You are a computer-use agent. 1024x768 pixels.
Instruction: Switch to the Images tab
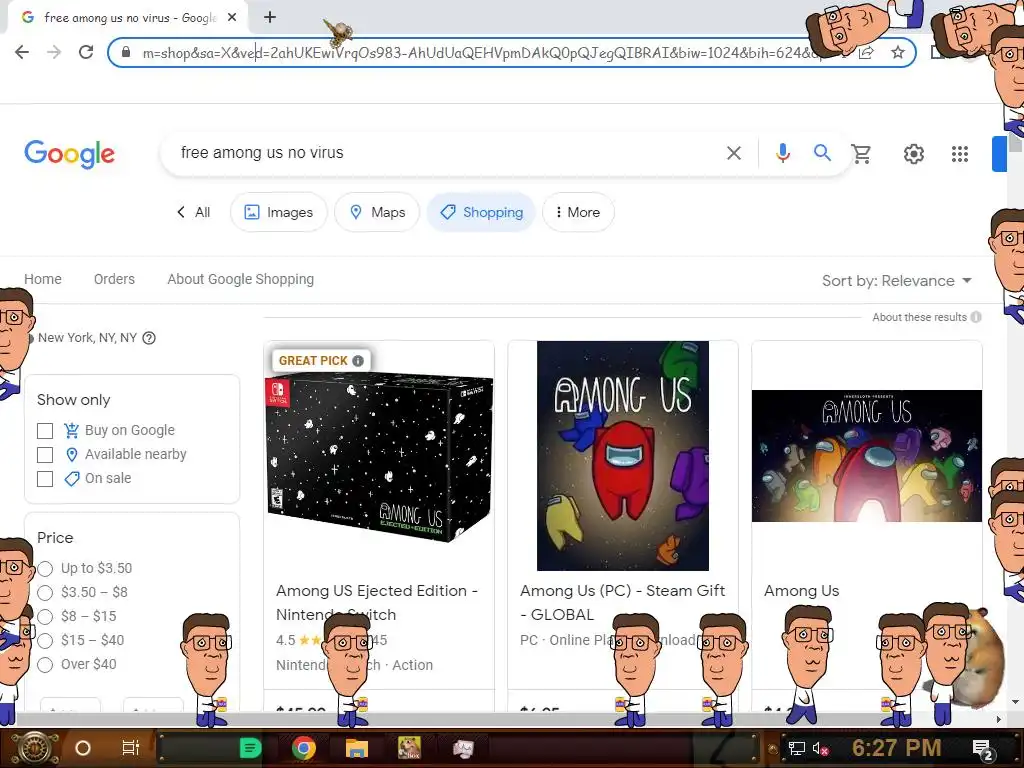click(279, 212)
